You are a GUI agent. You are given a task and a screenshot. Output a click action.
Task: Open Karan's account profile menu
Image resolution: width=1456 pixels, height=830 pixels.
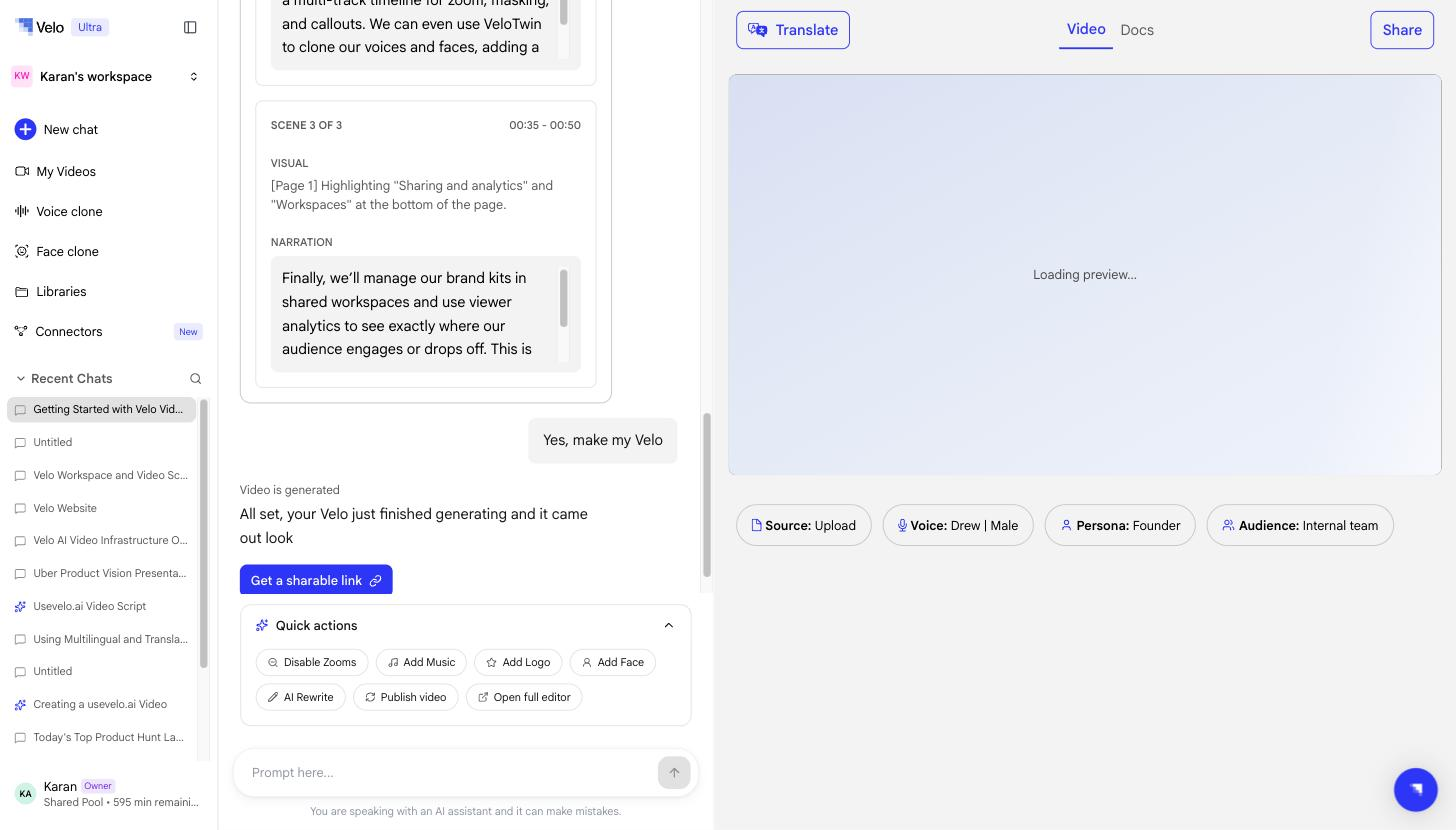(108, 794)
